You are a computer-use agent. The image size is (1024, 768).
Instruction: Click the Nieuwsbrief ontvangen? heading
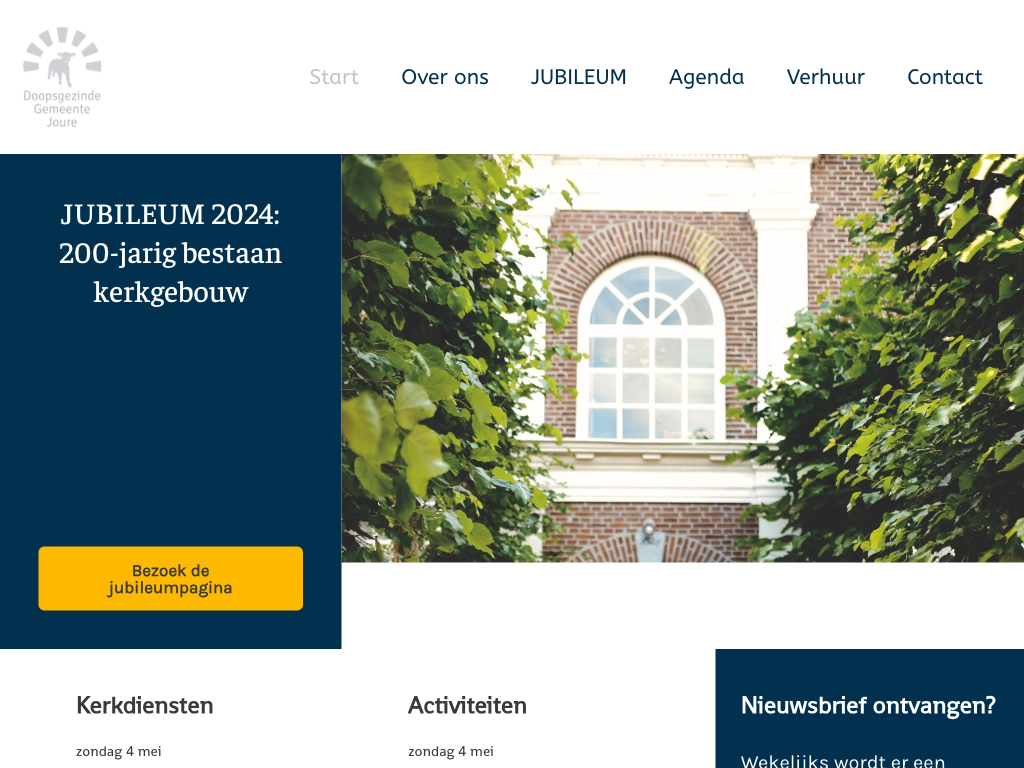tap(869, 705)
